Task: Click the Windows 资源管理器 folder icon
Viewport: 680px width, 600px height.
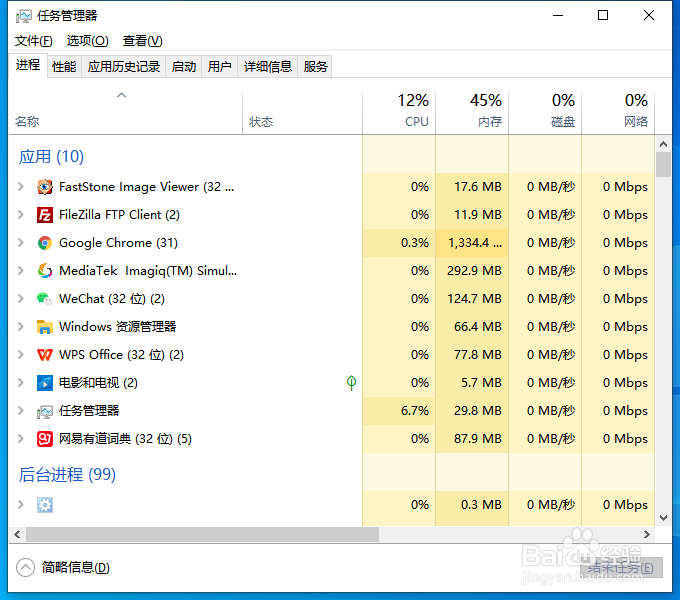Action: coord(45,327)
